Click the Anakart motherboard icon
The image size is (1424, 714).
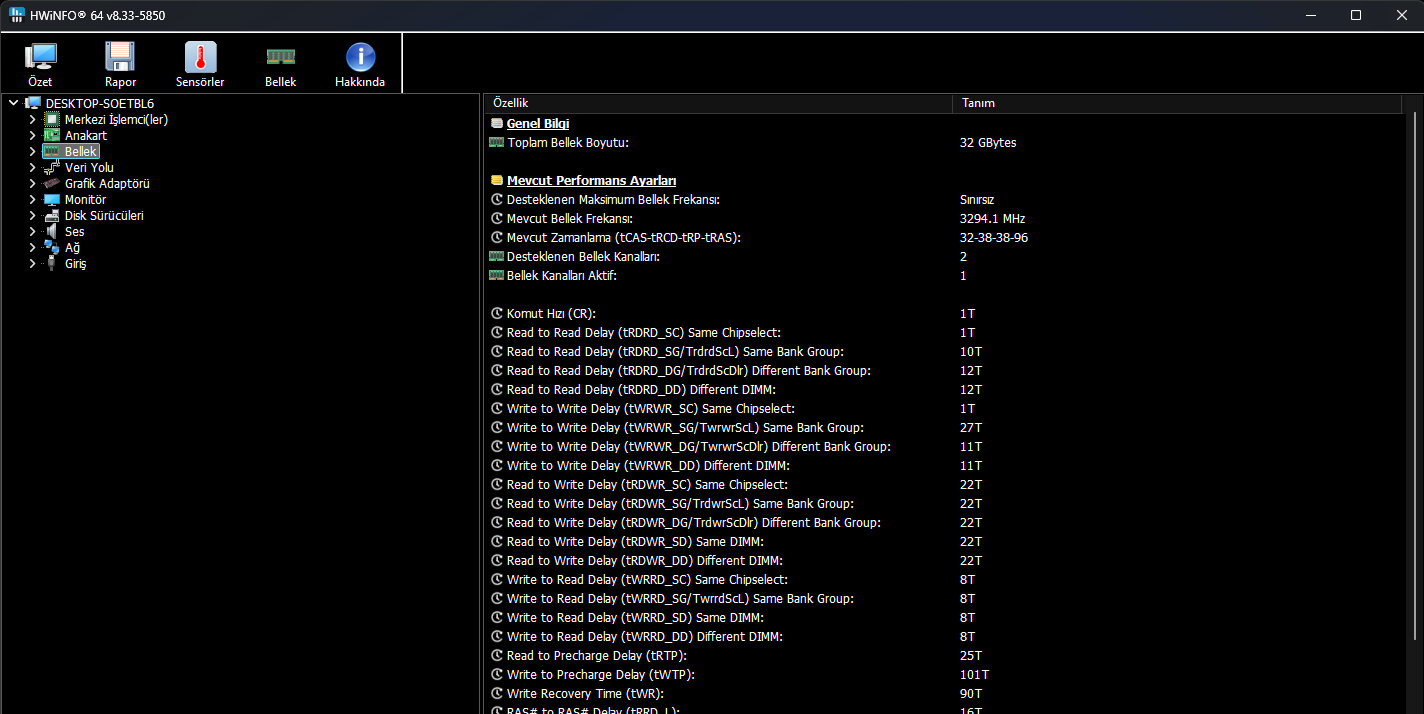[52, 135]
